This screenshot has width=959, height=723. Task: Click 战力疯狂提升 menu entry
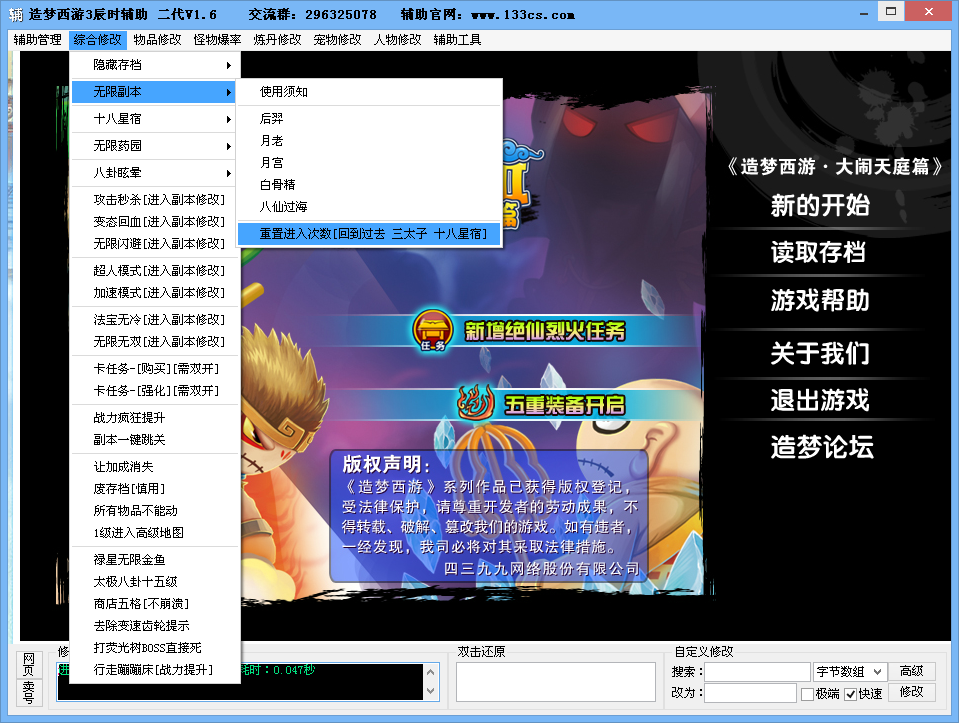pyautogui.click(x=155, y=417)
